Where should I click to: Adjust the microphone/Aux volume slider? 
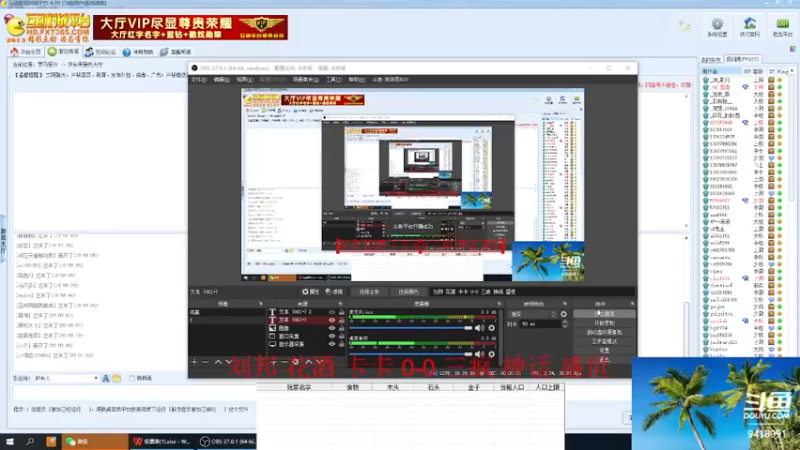coord(410,328)
